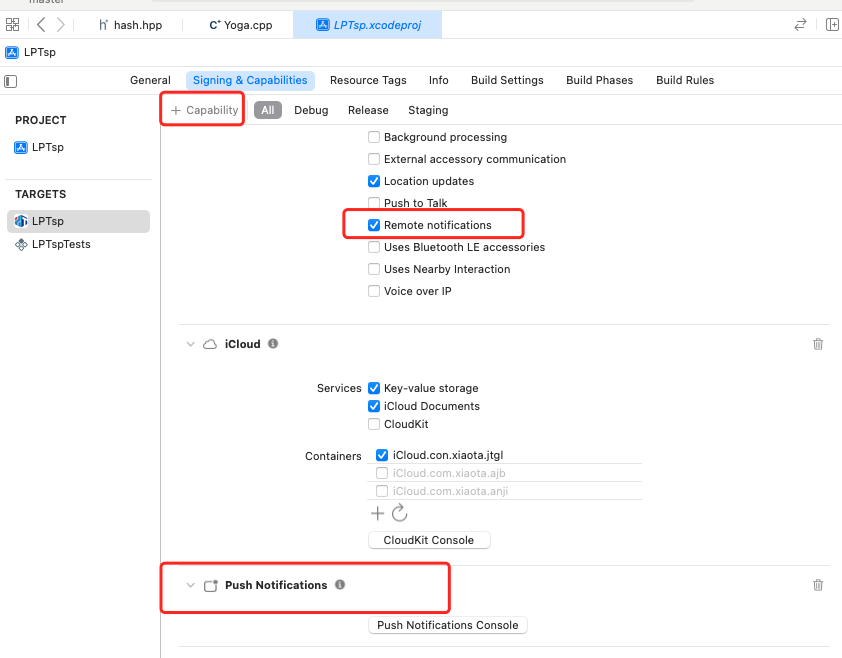Click the iCloud info icon

(x=273, y=344)
